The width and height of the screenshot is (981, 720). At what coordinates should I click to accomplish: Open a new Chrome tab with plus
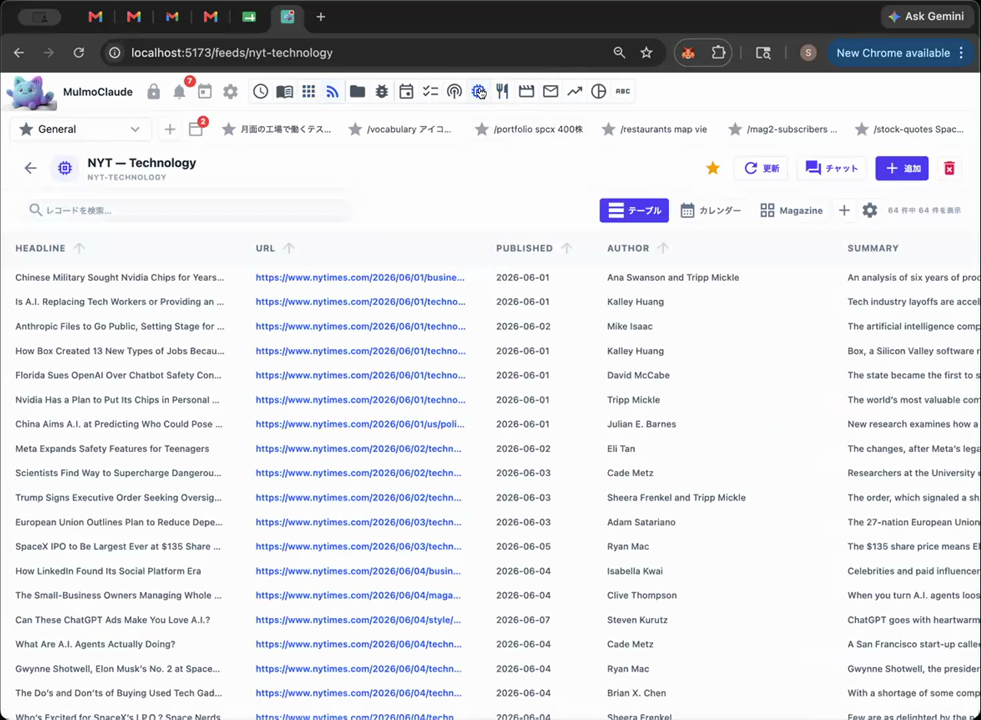point(320,17)
